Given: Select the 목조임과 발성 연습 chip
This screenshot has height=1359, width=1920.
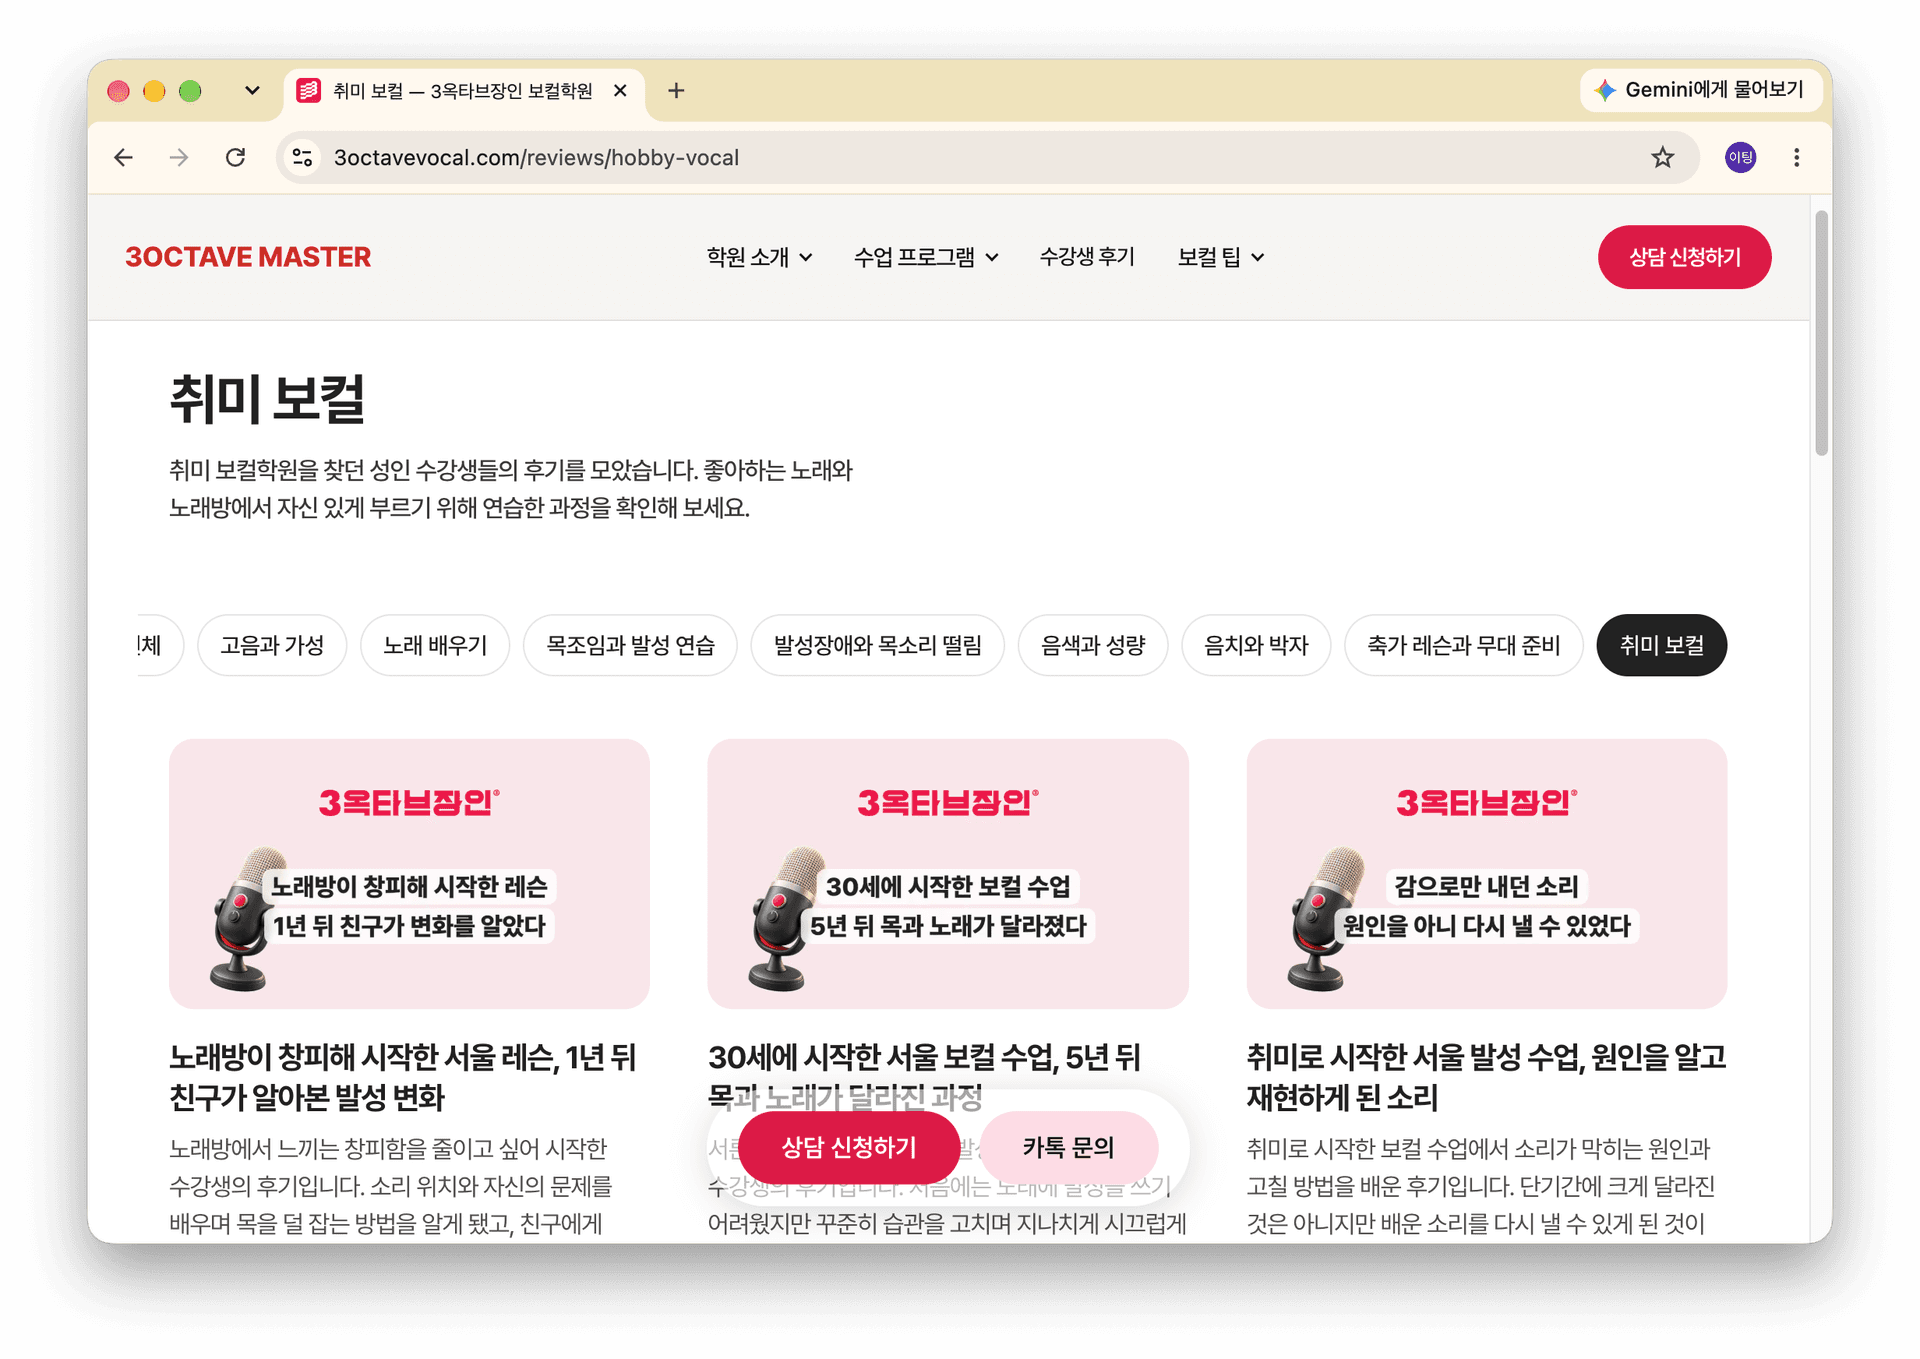Looking at the screenshot, I should [x=630, y=645].
